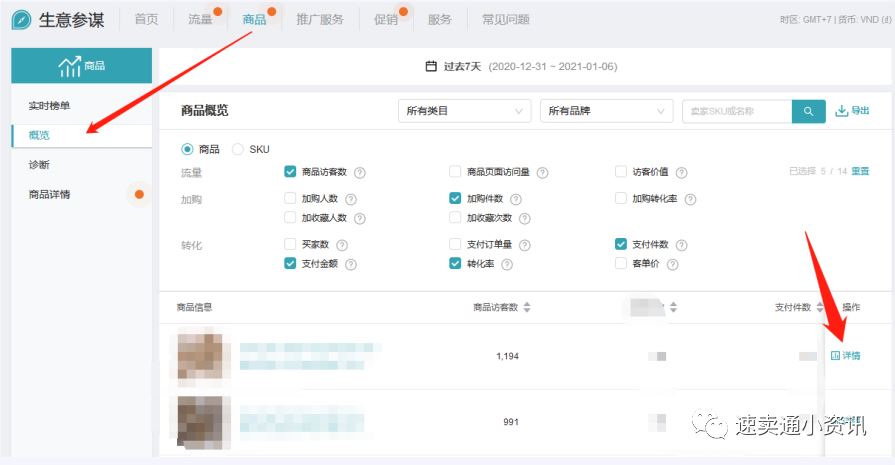Open title link of product with 991 visitors

(x=302, y=422)
